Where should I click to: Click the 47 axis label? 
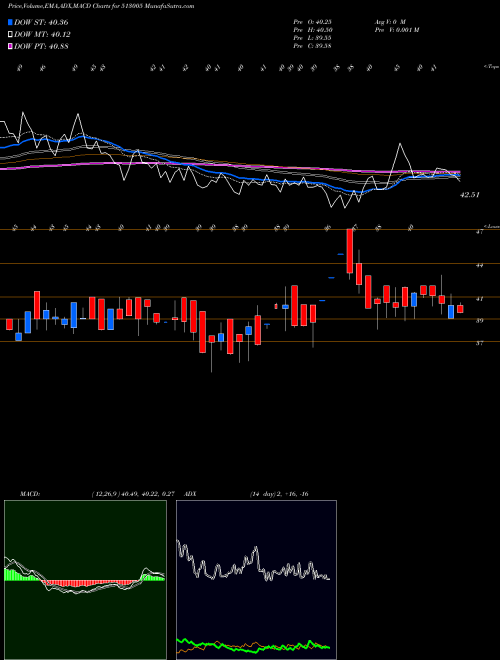(x=479, y=232)
